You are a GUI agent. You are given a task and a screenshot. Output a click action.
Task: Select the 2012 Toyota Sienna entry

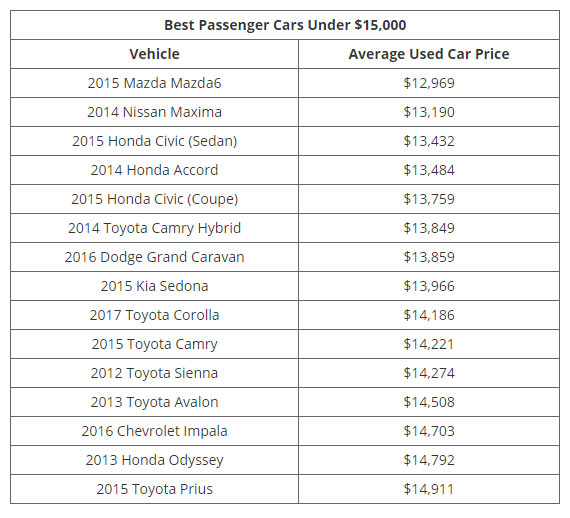click(154, 373)
